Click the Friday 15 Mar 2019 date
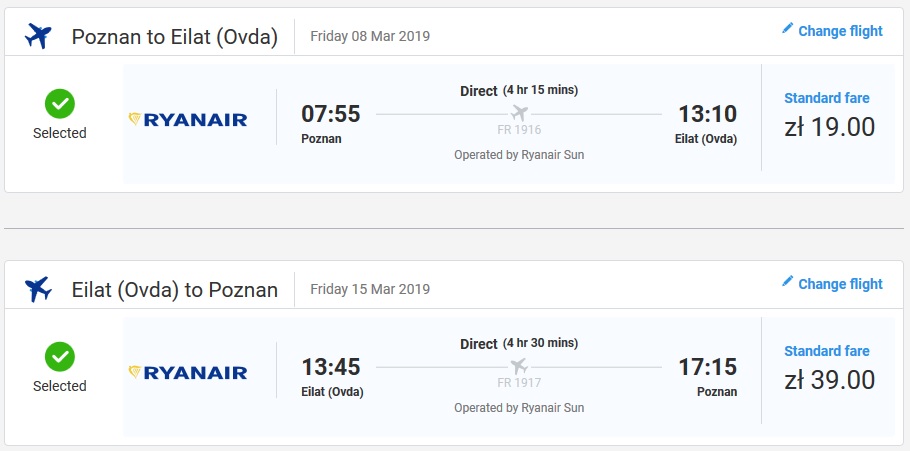Viewport: 910px width, 451px height. point(370,289)
